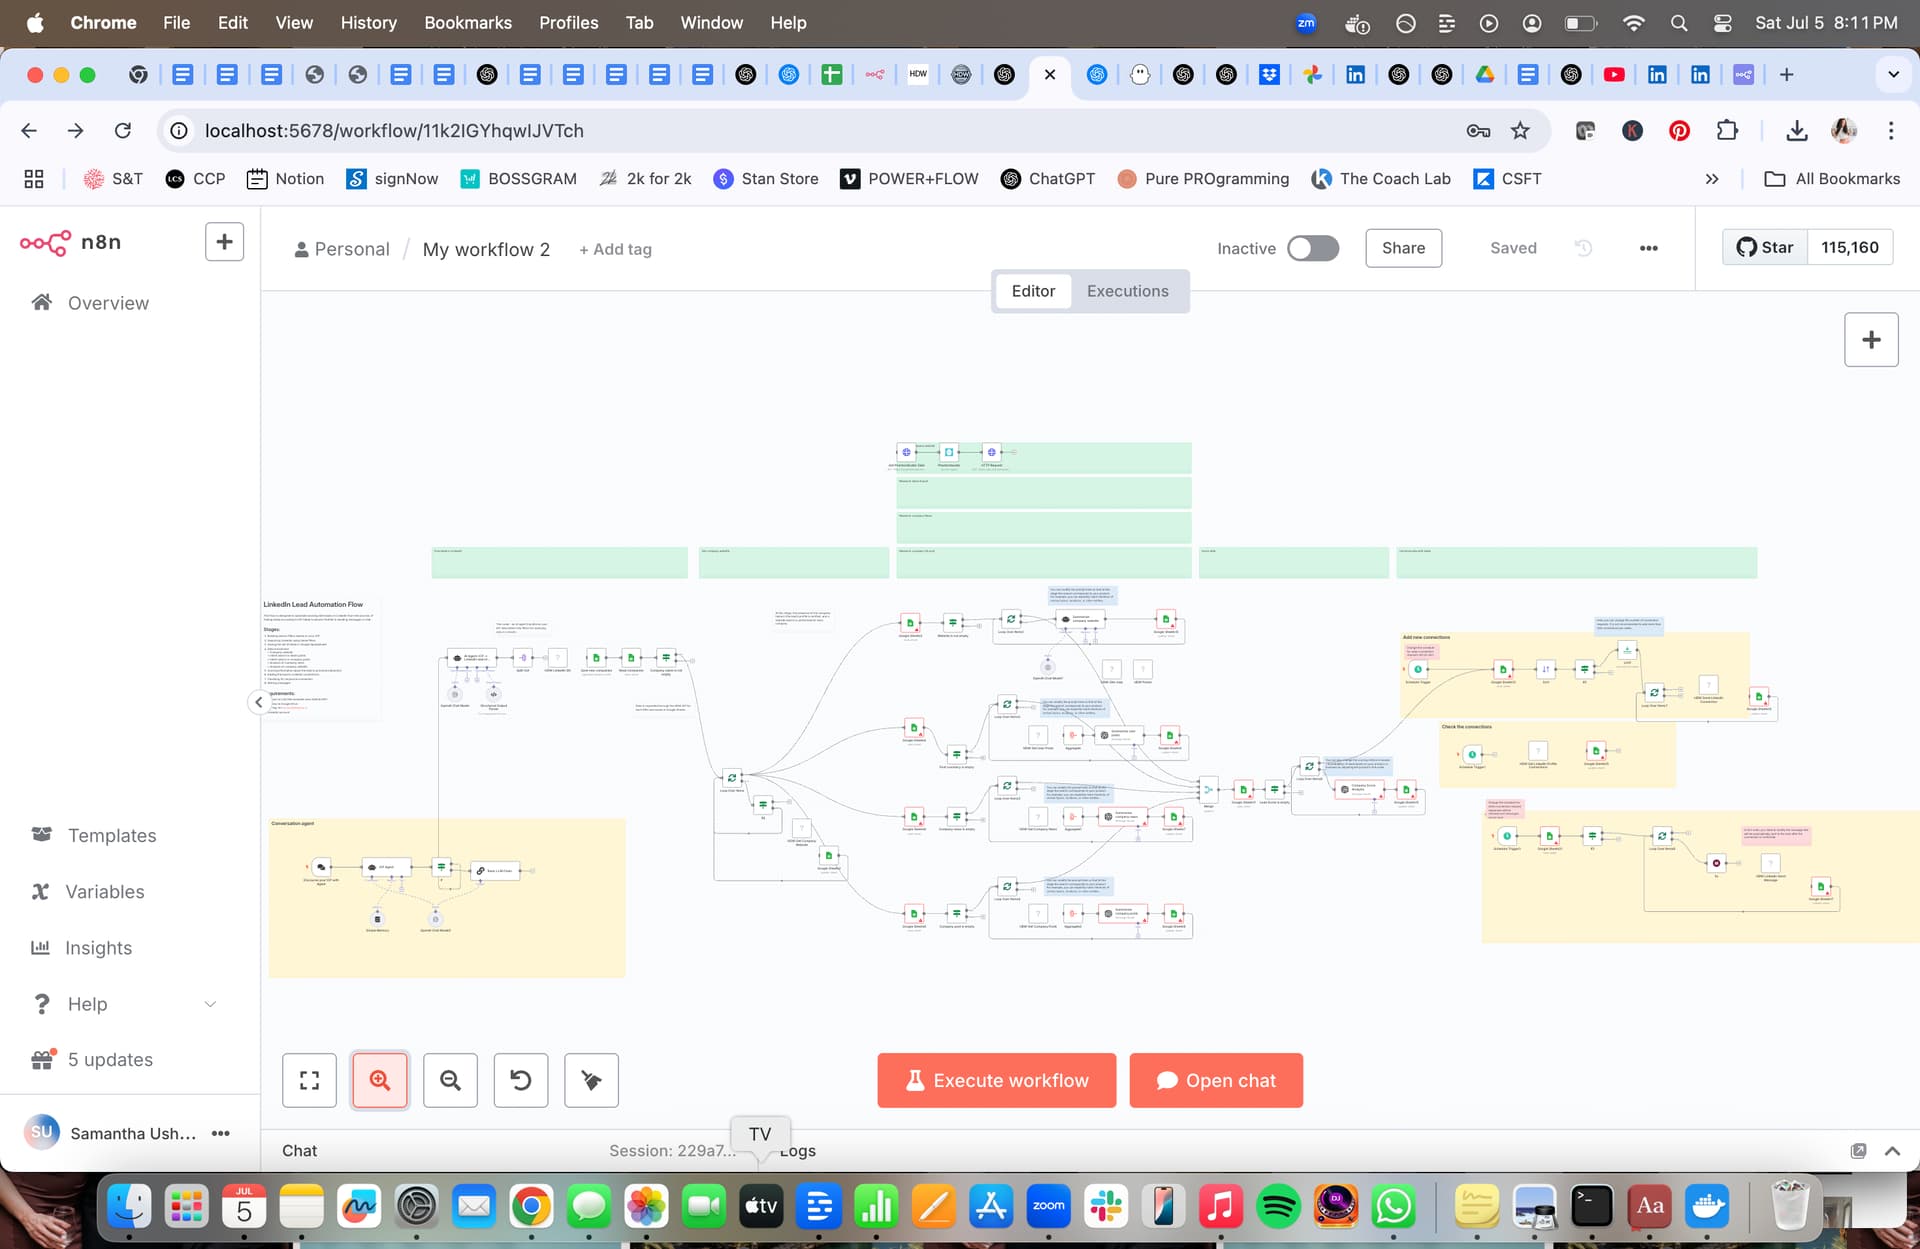Zoom out on the canvas
This screenshot has height=1249, width=1920.
(x=450, y=1080)
